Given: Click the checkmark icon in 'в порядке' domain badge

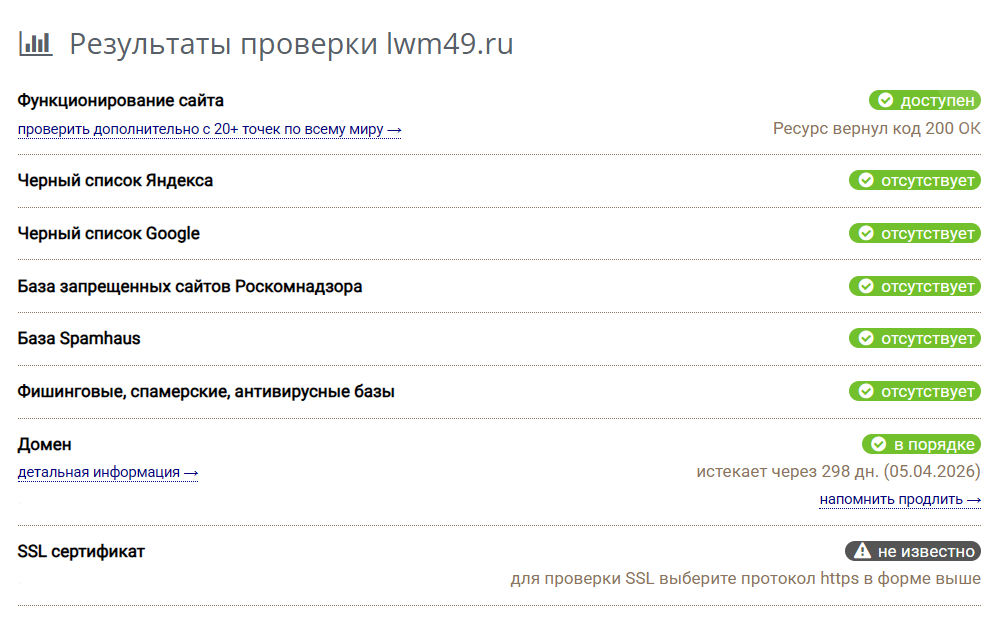Looking at the screenshot, I should 878,444.
